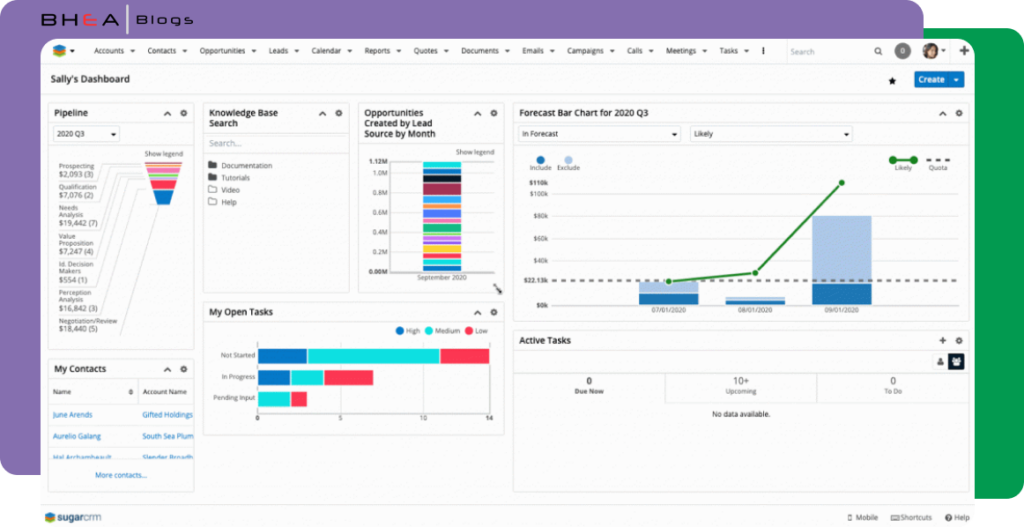Click the plus quick-create icon in top bar

click(964, 51)
